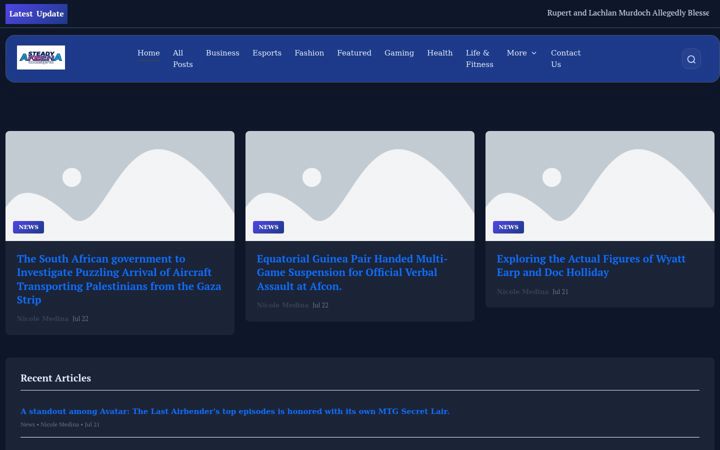Open the Health category
Image resolution: width=720 pixels, height=450 pixels.
439,53
